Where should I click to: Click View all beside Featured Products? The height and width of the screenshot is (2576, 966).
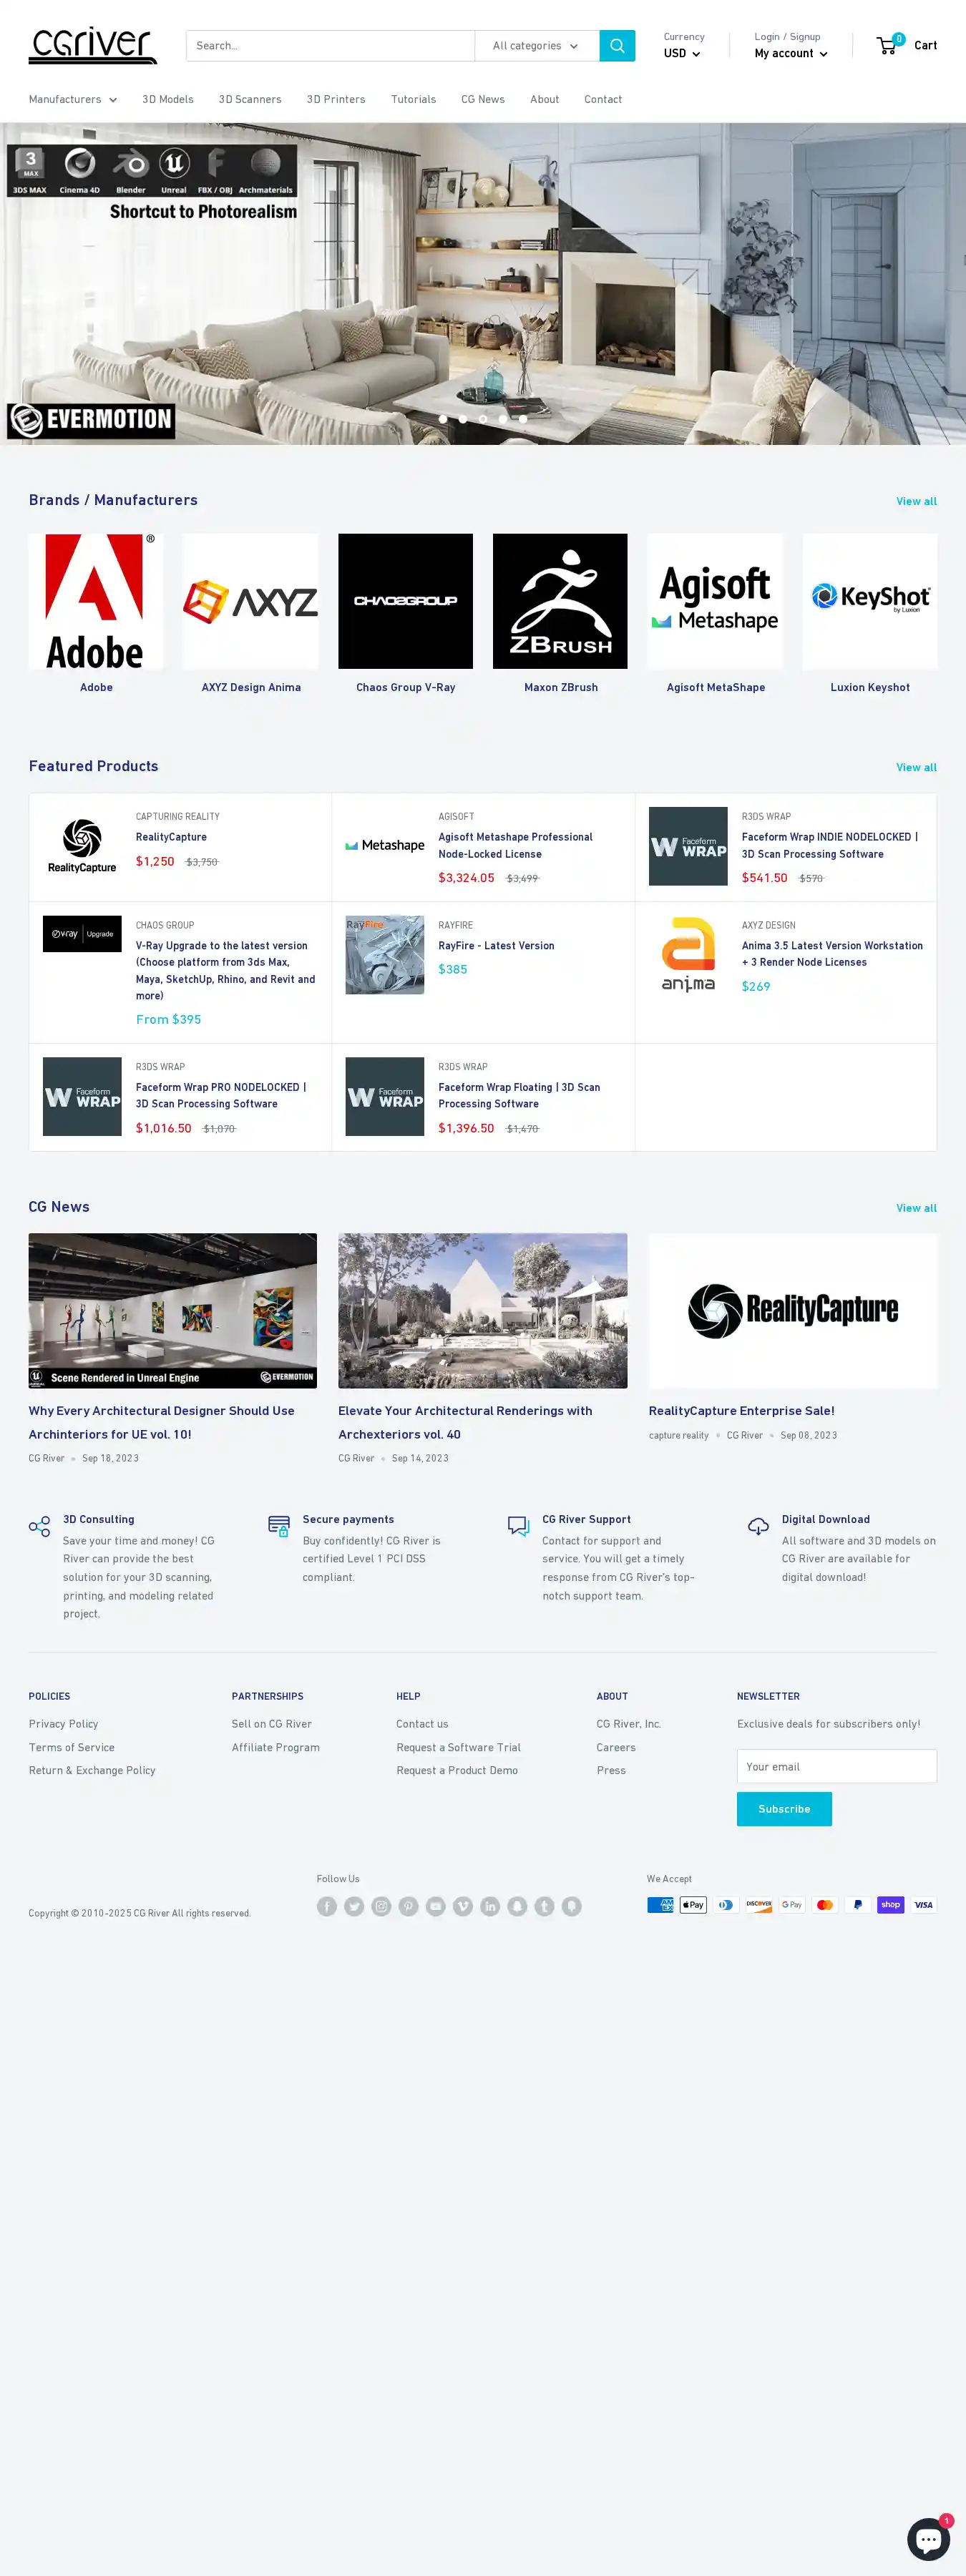pyautogui.click(x=916, y=768)
